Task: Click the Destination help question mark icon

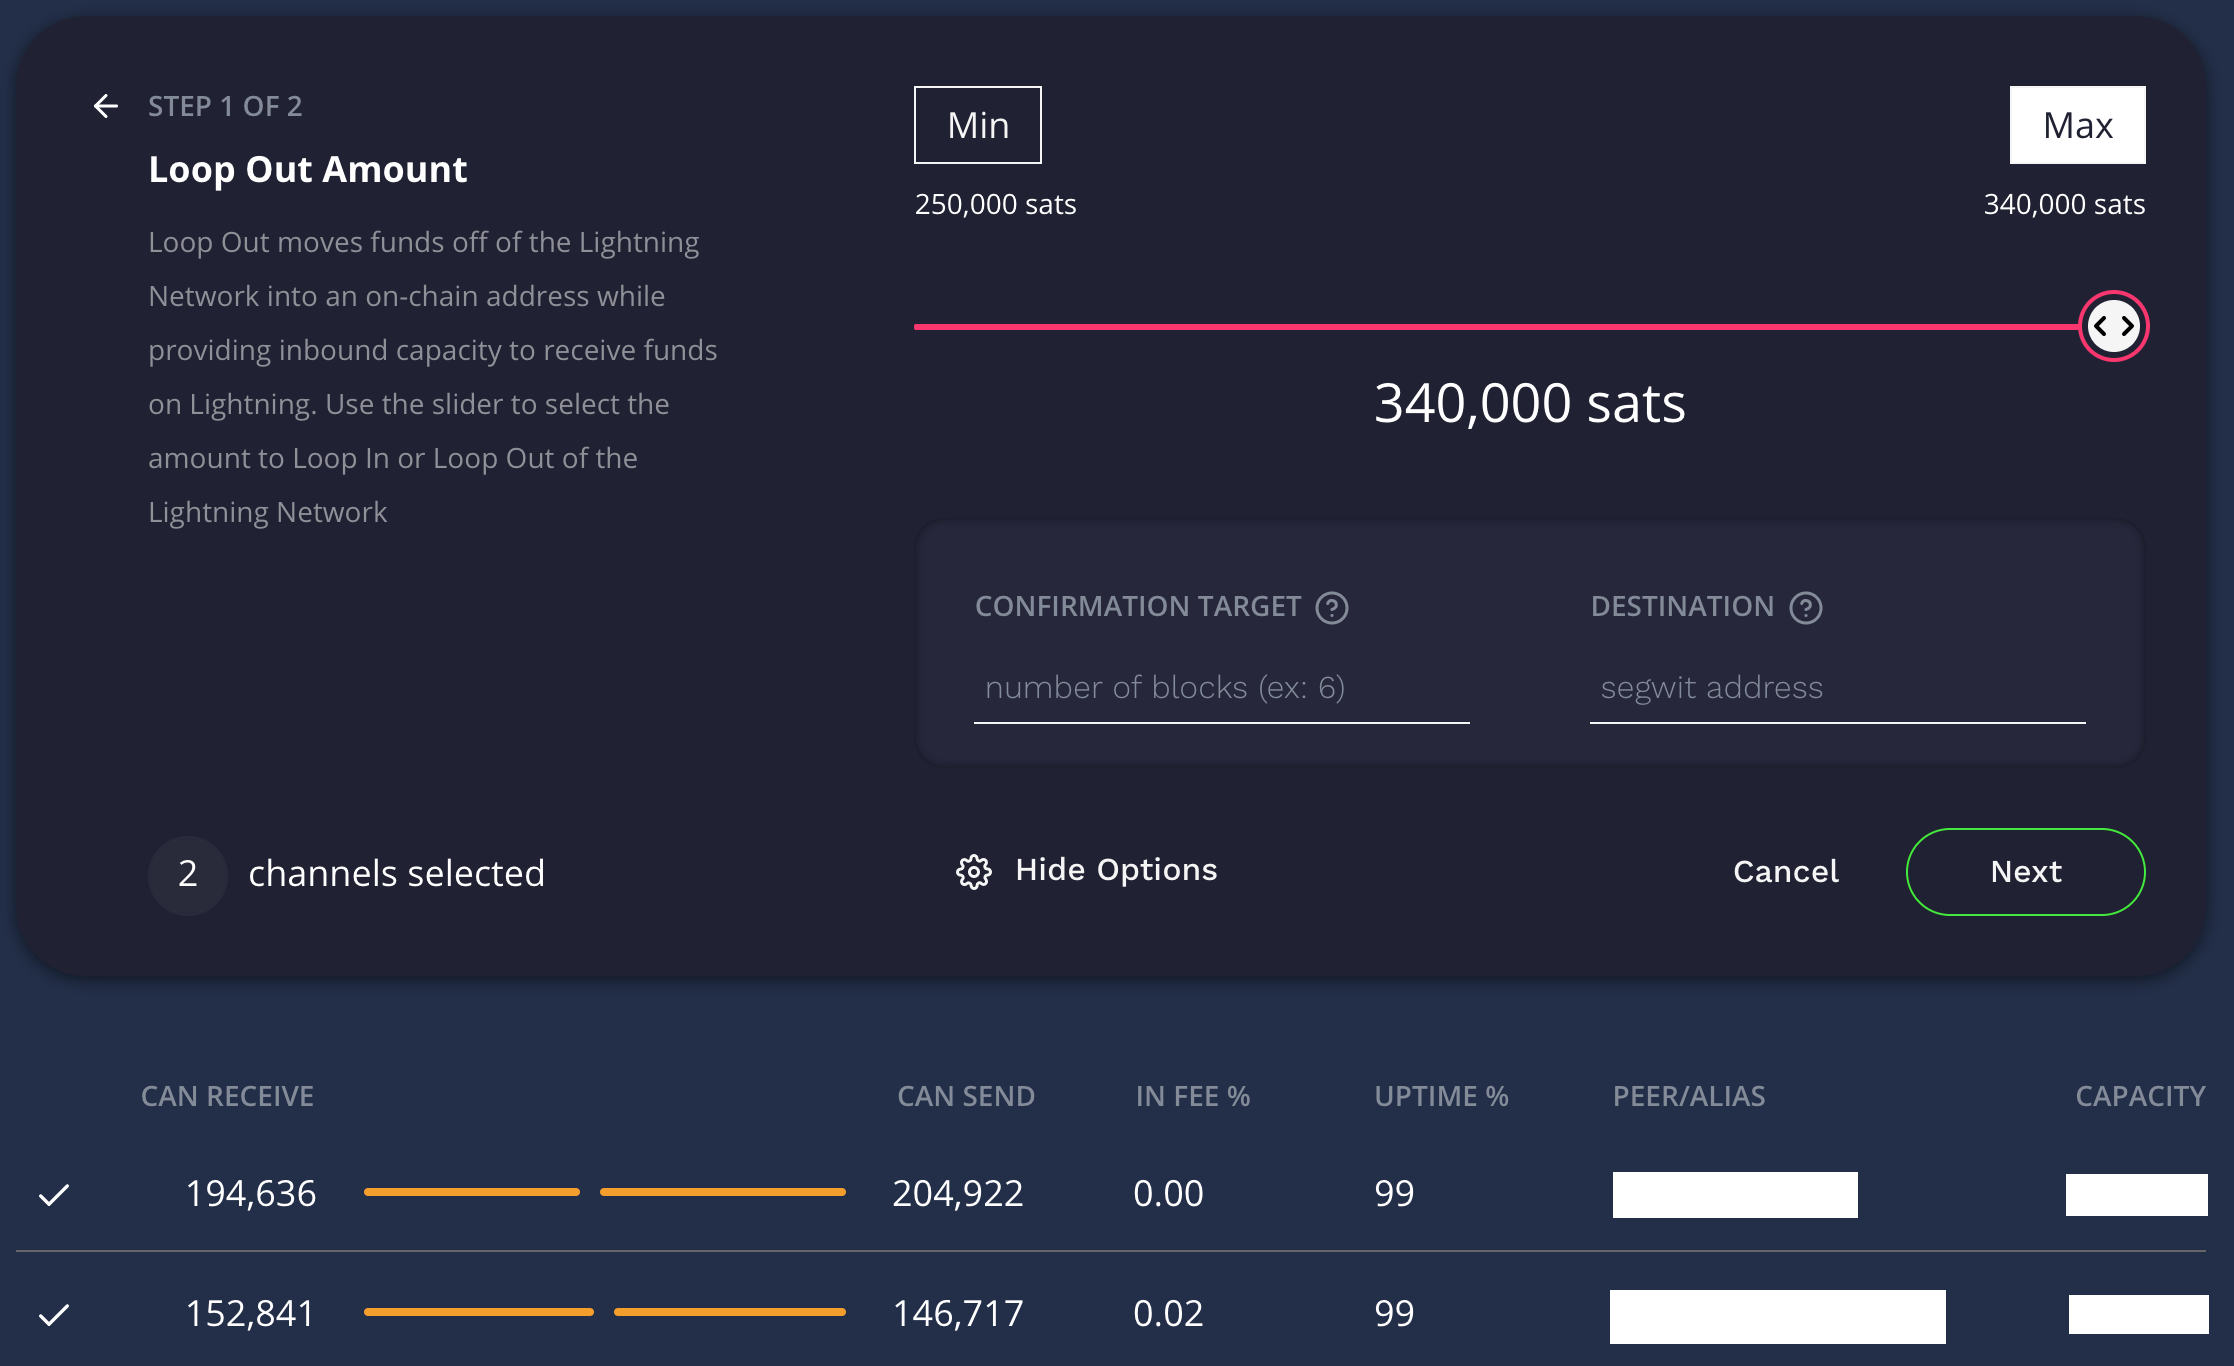Action: pos(1805,608)
